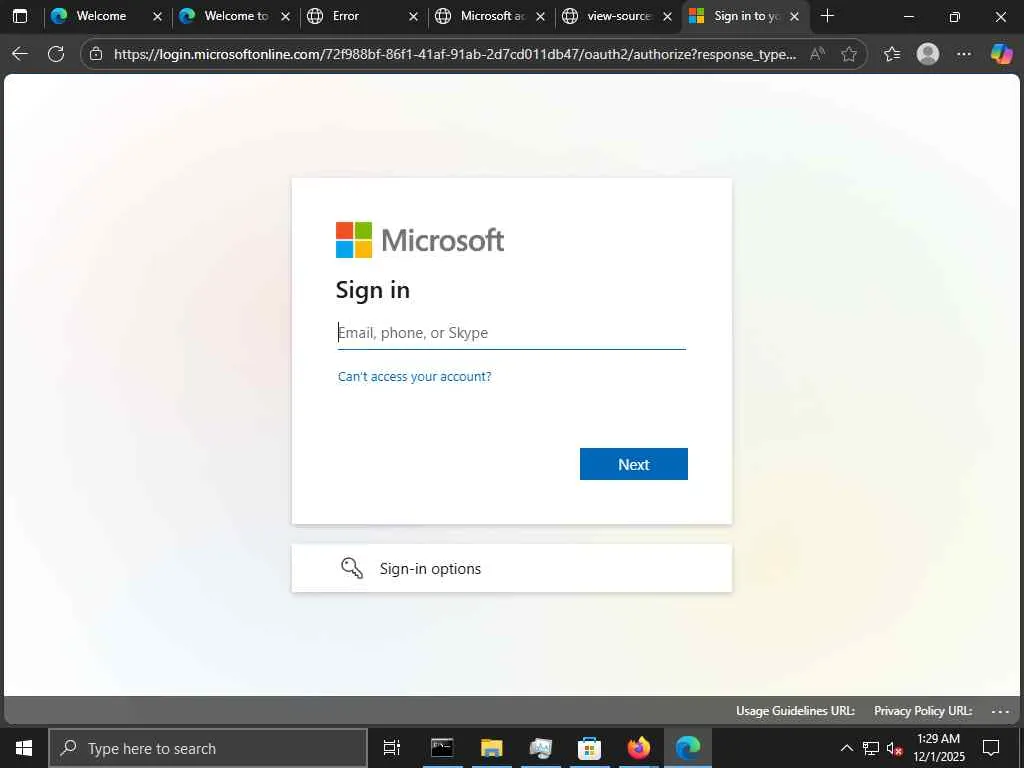This screenshot has height=768, width=1024.
Task: Close the Error tab
Action: pyautogui.click(x=413, y=17)
